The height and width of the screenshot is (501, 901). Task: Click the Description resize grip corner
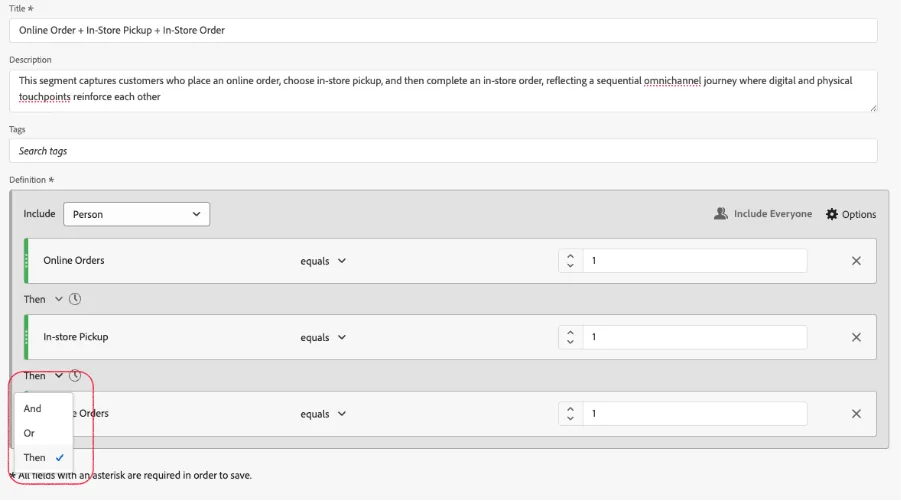pyautogui.click(x=873, y=108)
